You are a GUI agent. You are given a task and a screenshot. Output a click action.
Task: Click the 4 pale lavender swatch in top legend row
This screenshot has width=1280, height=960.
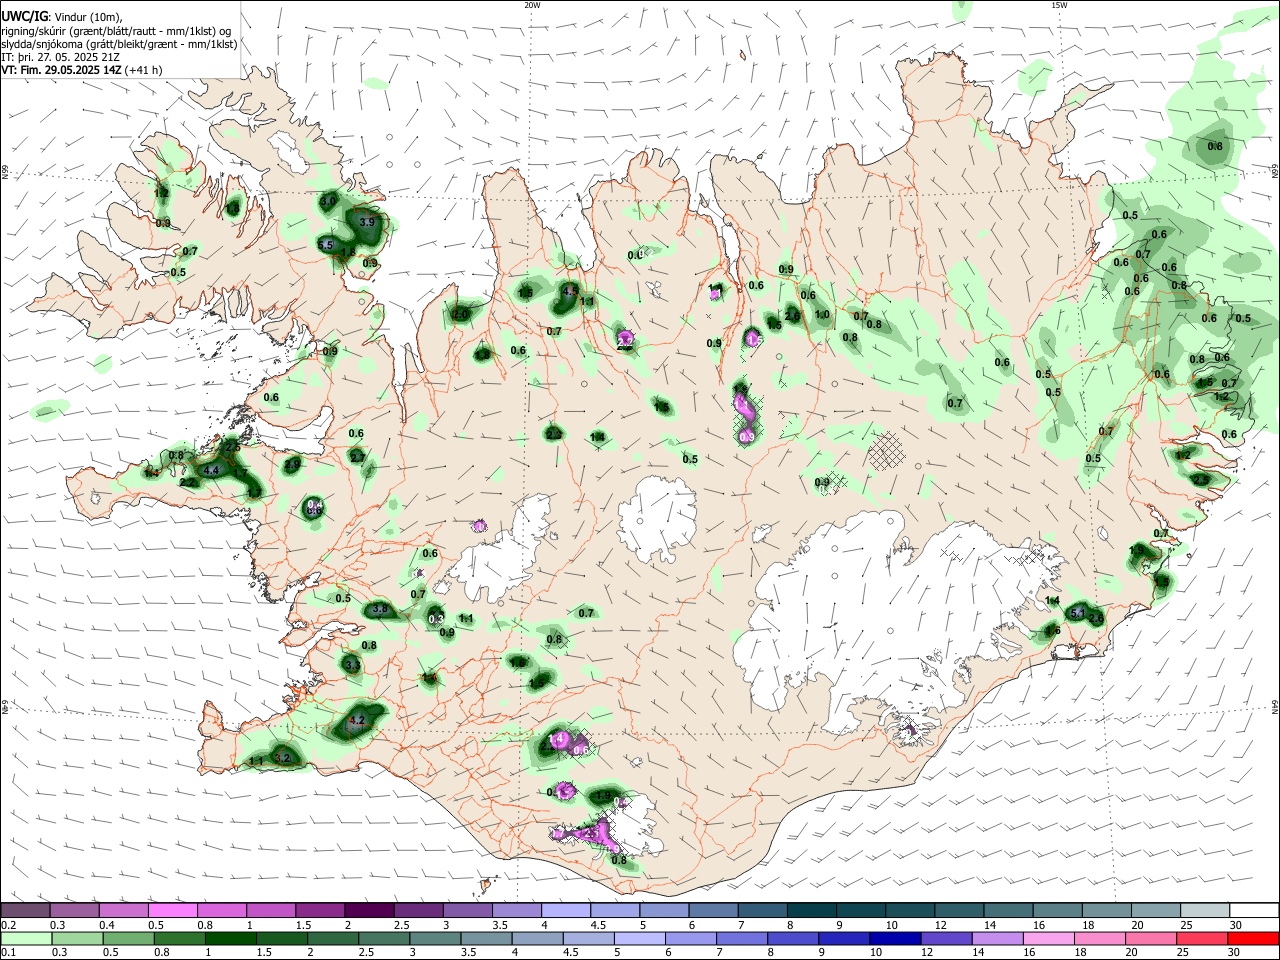(x=565, y=911)
